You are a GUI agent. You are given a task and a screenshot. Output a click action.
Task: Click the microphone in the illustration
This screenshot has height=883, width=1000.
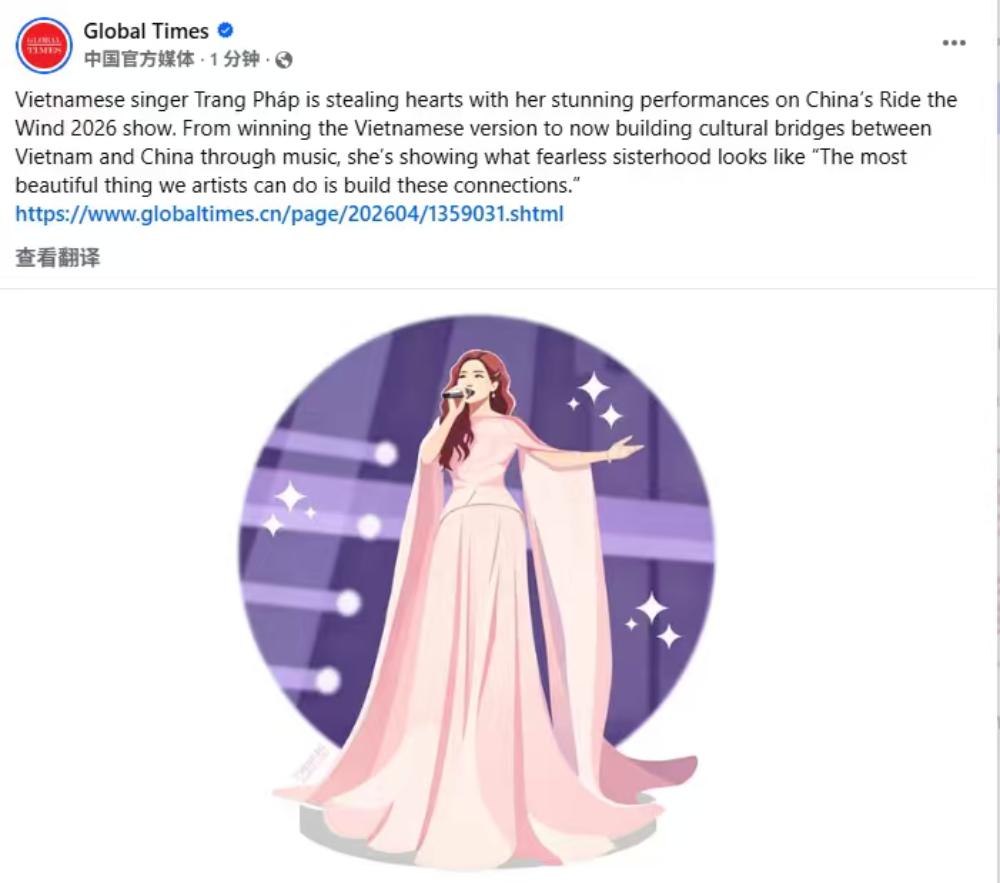[x=456, y=394]
